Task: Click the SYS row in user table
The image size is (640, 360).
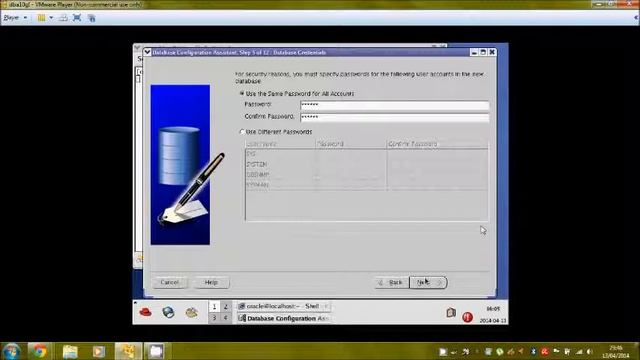Action: click(366, 154)
